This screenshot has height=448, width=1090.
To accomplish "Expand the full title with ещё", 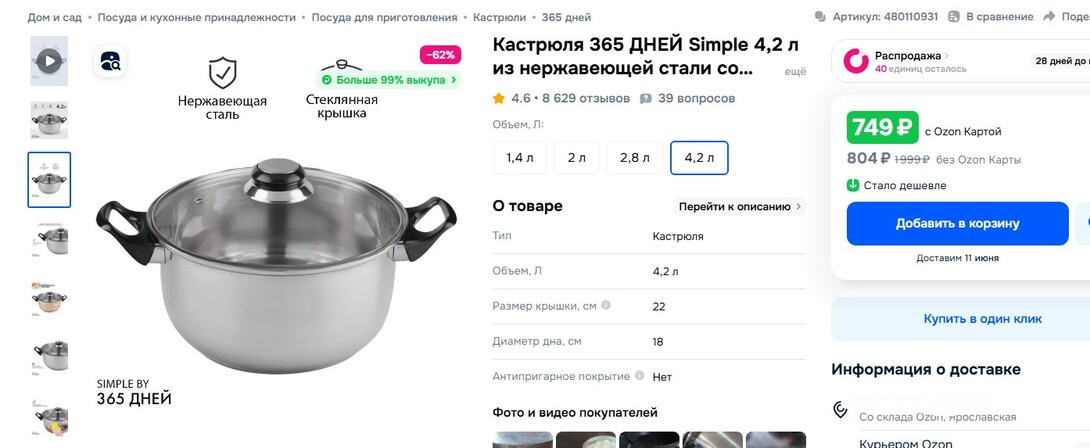I will [795, 72].
